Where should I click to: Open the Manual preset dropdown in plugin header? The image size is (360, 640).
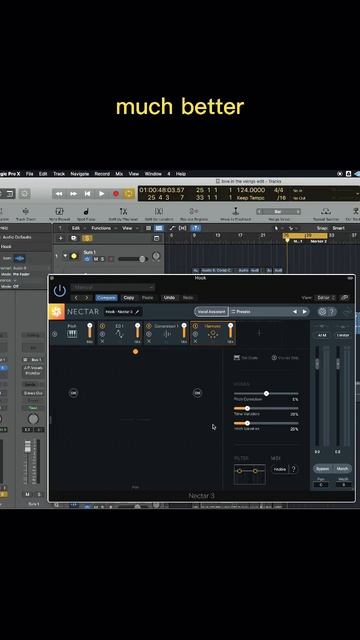(x=113, y=288)
